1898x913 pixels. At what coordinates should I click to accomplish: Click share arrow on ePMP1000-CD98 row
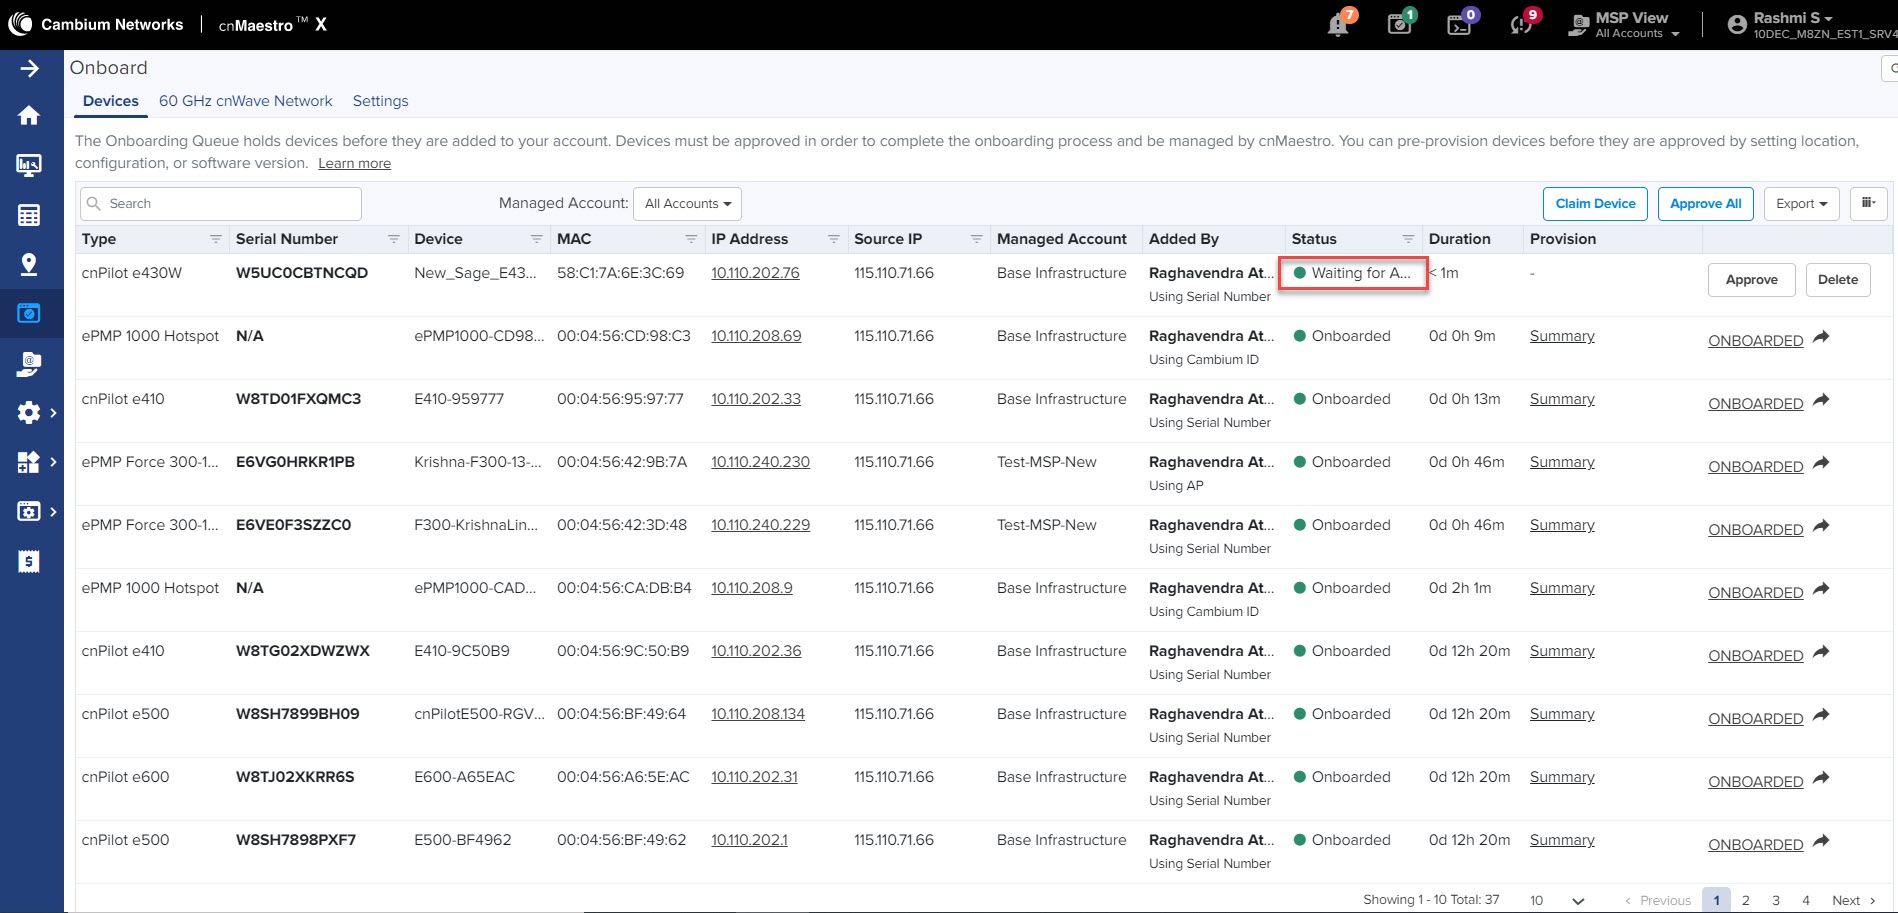1821,338
